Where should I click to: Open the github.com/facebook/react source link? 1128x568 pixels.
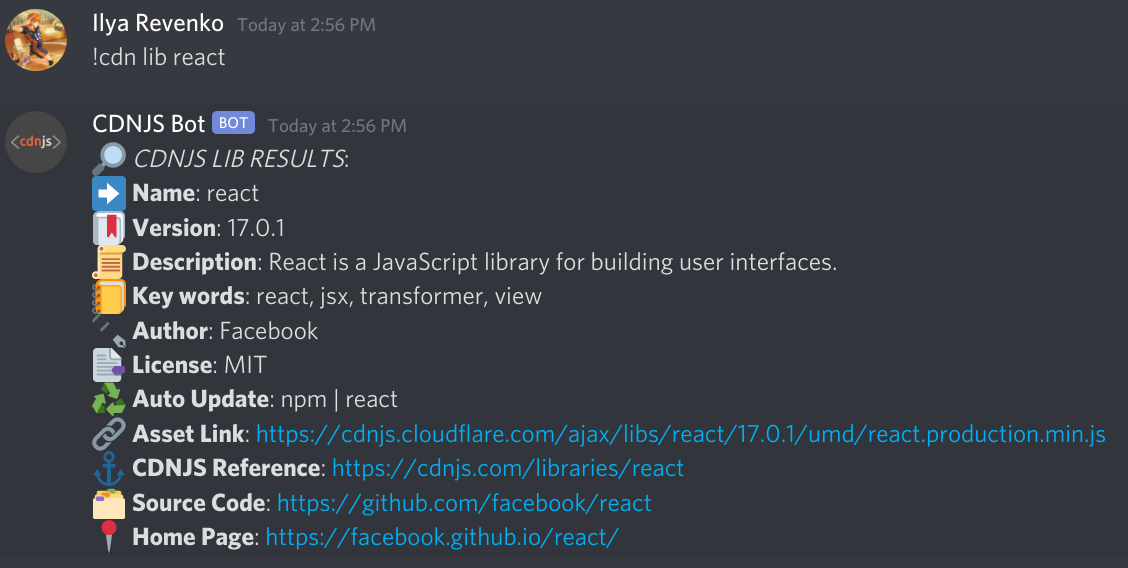pyautogui.click(x=464, y=503)
